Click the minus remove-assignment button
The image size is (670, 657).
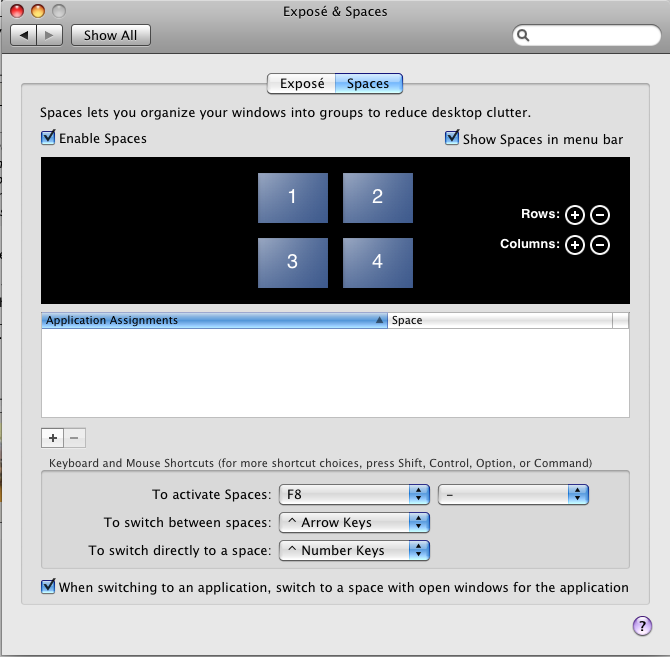coord(74,438)
